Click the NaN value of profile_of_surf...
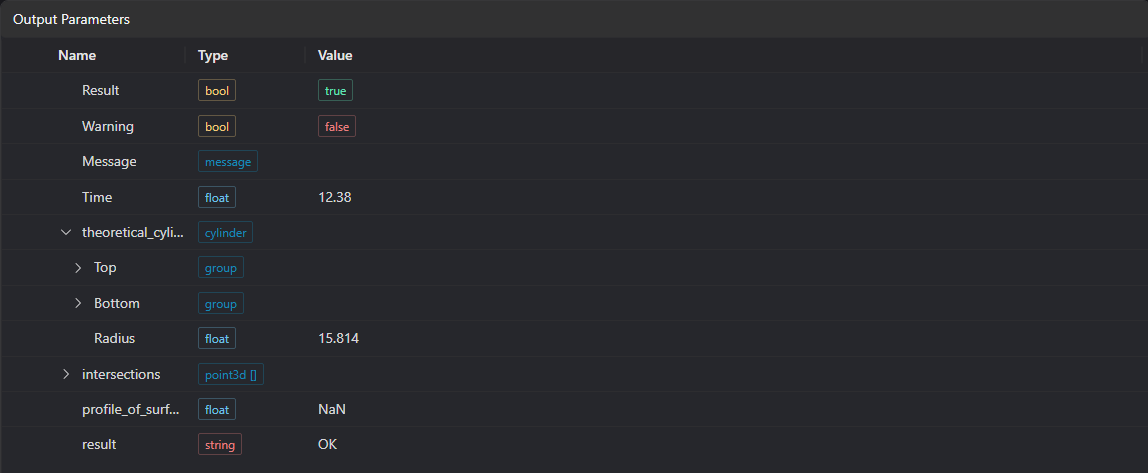This screenshot has height=473, width=1148. coord(332,409)
